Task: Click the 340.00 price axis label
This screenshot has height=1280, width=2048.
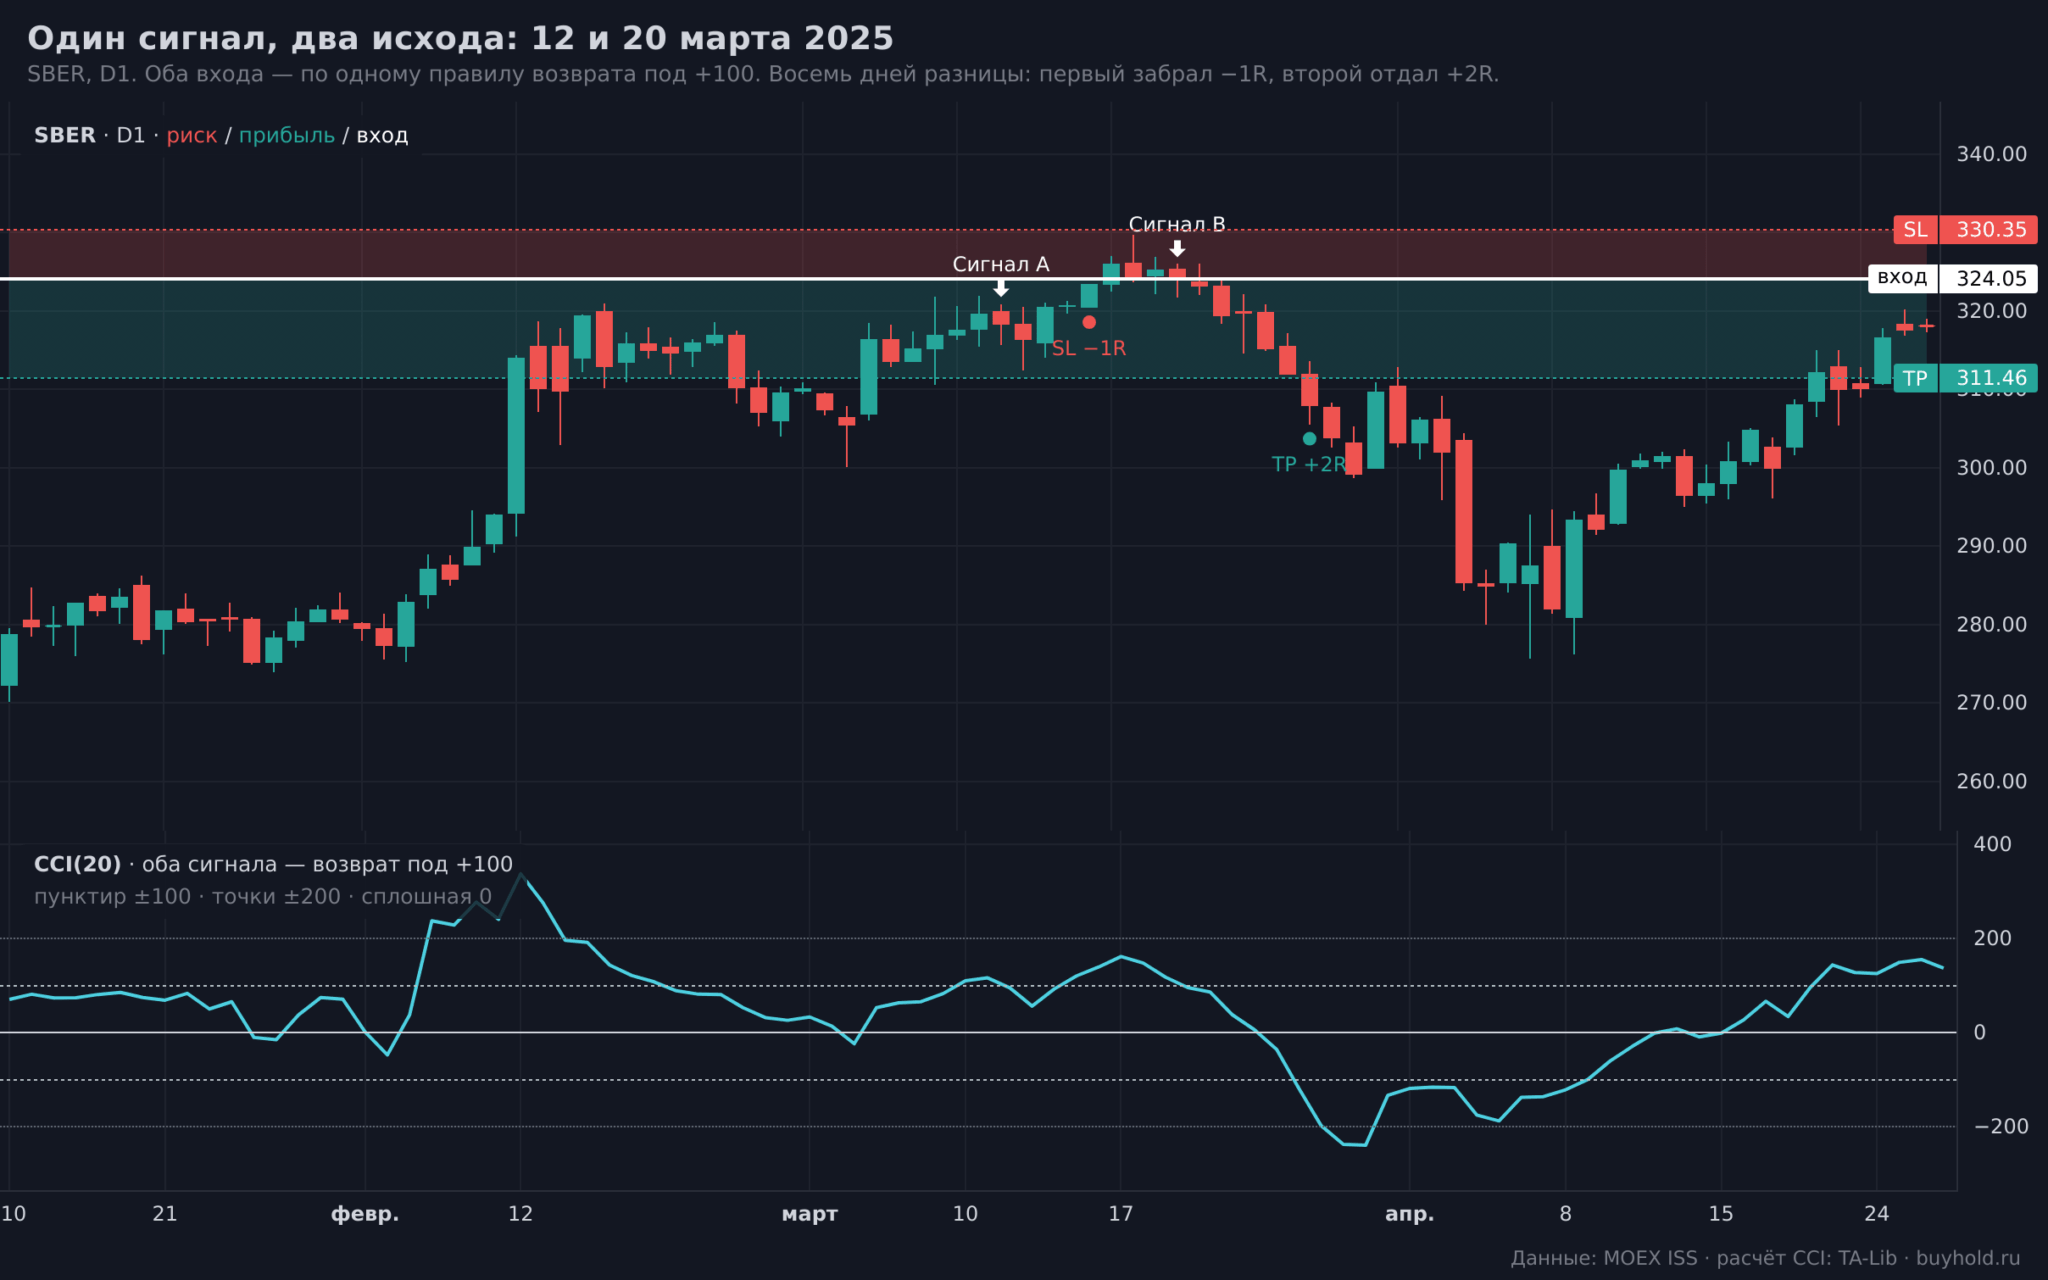Action: click(1991, 154)
